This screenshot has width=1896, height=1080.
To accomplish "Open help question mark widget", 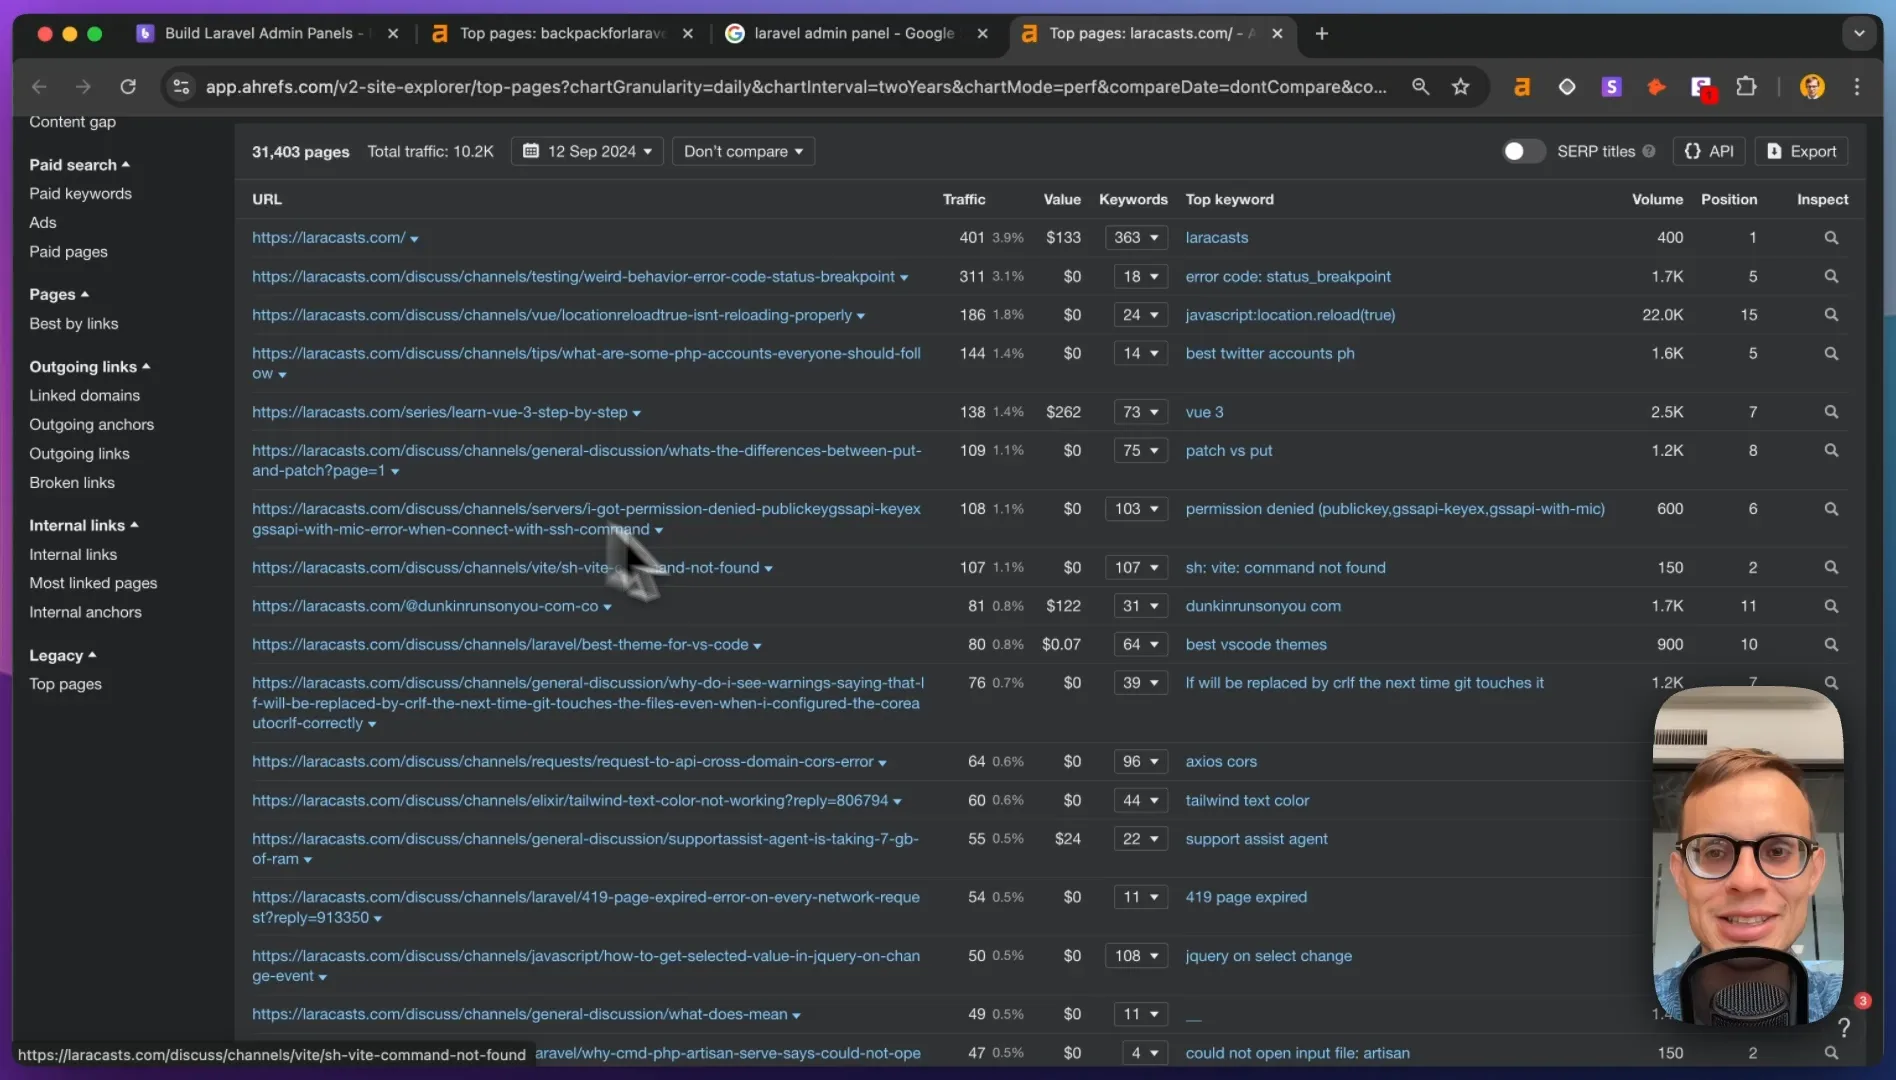I will click(x=1844, y=1027).
